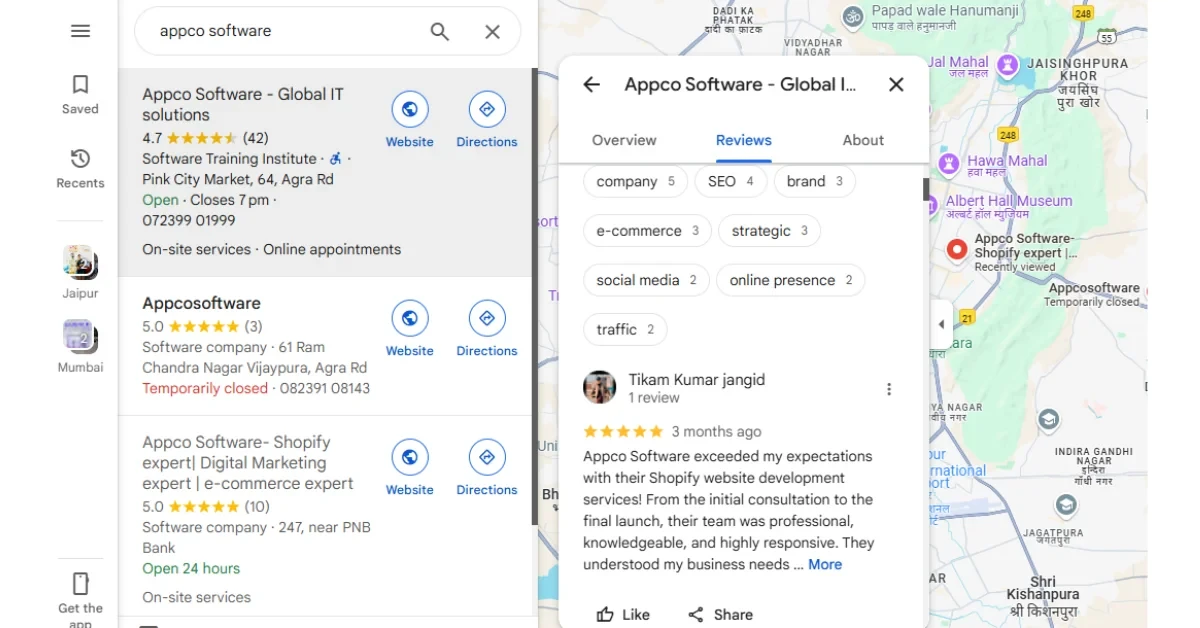Click the Get the app phone icon
Screen dimensions: 1200x628
(81, 584)
